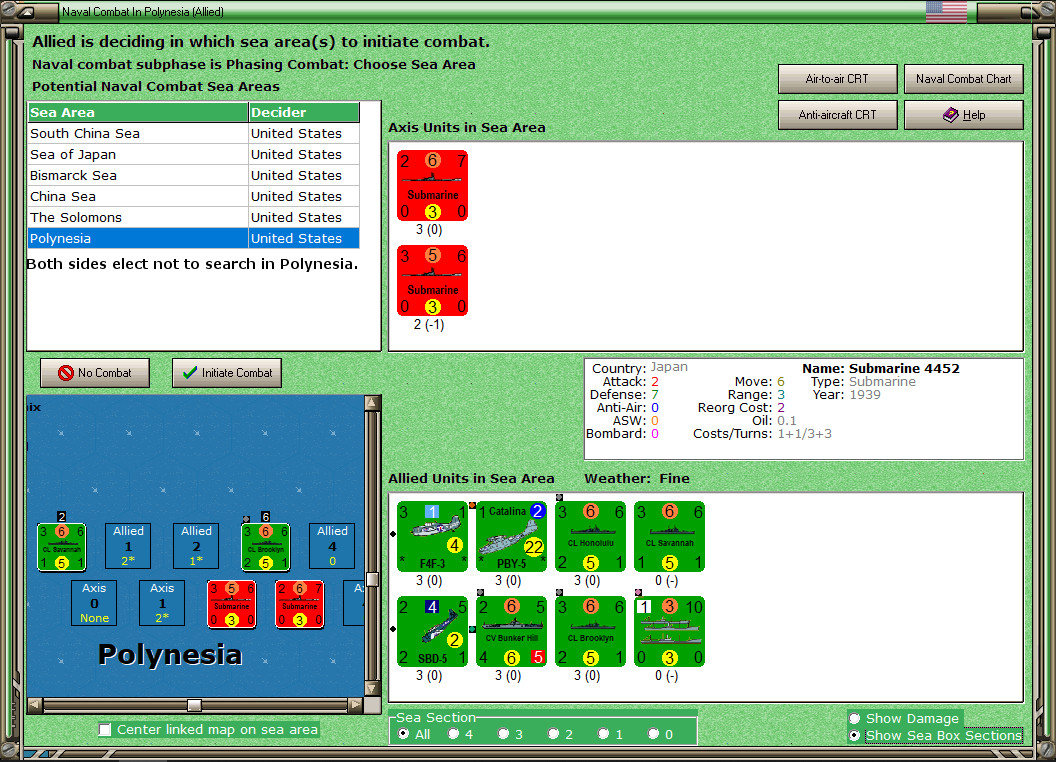Click the map scroll left arrow
Image resolution: width=1056 pixels, height=762 pixels.
click(35, 705)
